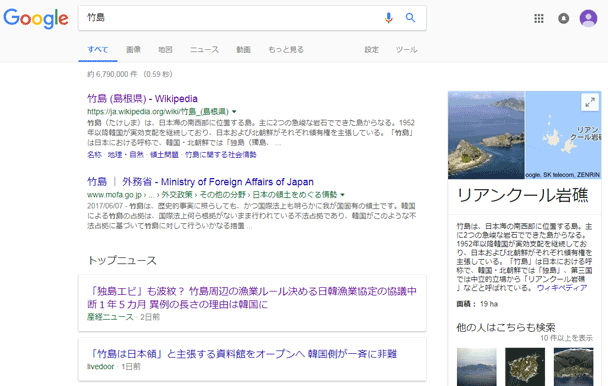Click the magnifying glass search button
The height and width of the screenshot is (386, 608).
410,18
